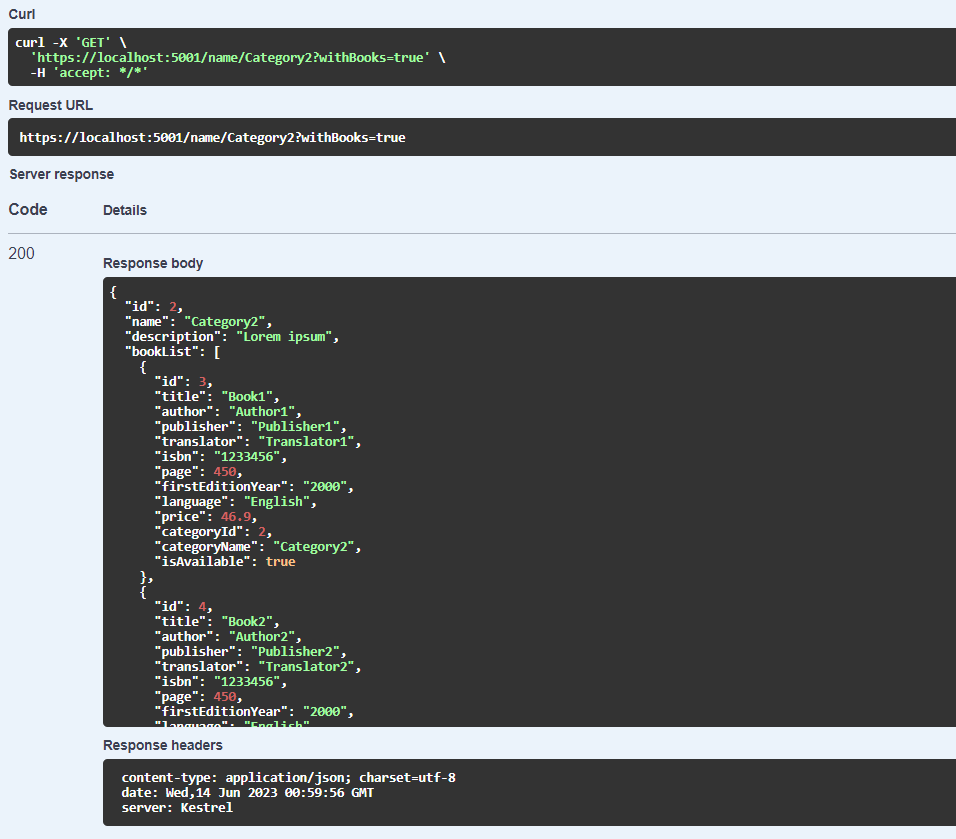956x839 pixels.
Task: Click the 'Server response' heading
Action: coord(62,174)
